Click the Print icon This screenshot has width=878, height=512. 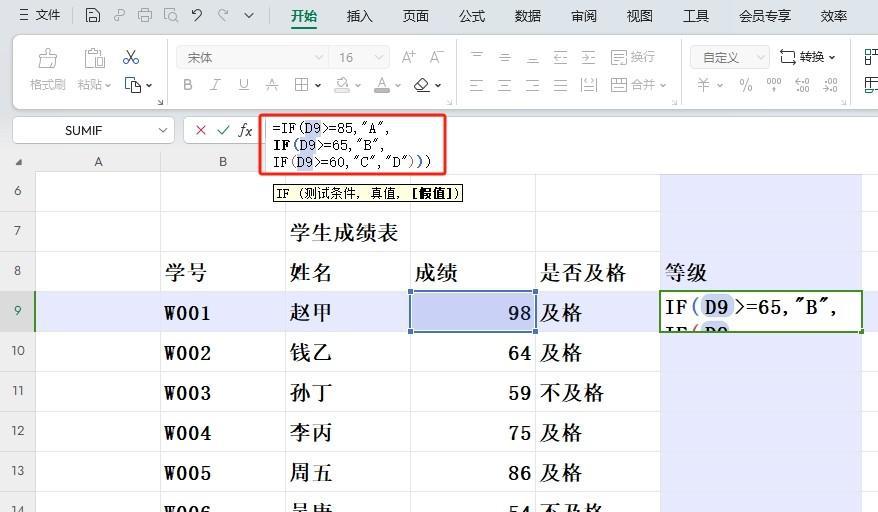pyautogui.click(x=144, y=15)
